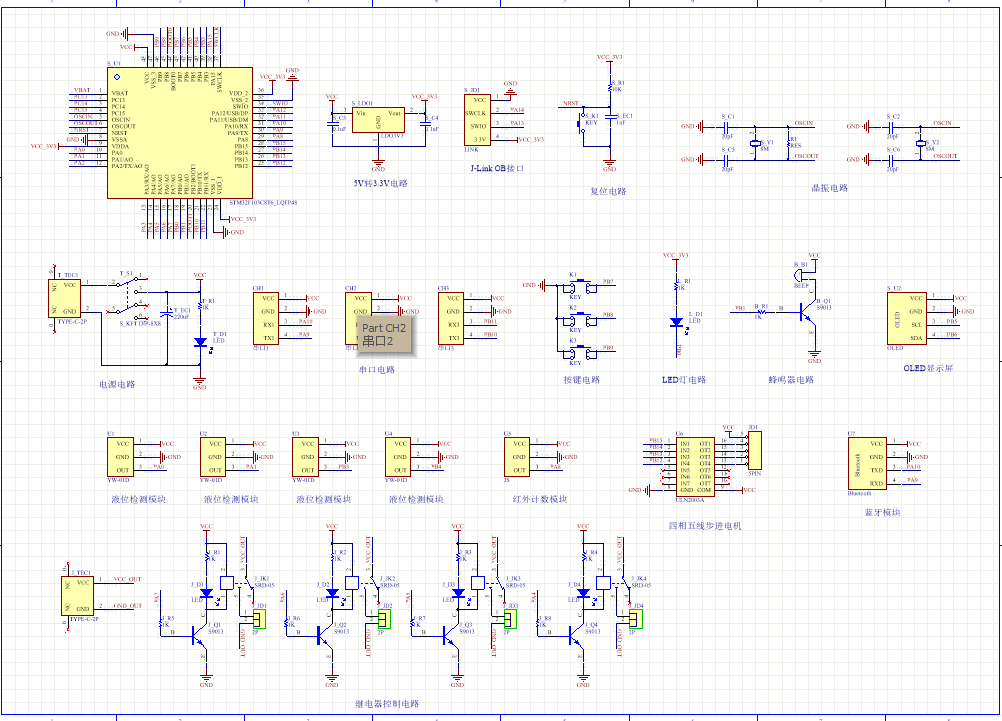Click the 5V转3.3V电路 caption text
The width and height of the screenshot is (1002, 721).
click(381, 184)
